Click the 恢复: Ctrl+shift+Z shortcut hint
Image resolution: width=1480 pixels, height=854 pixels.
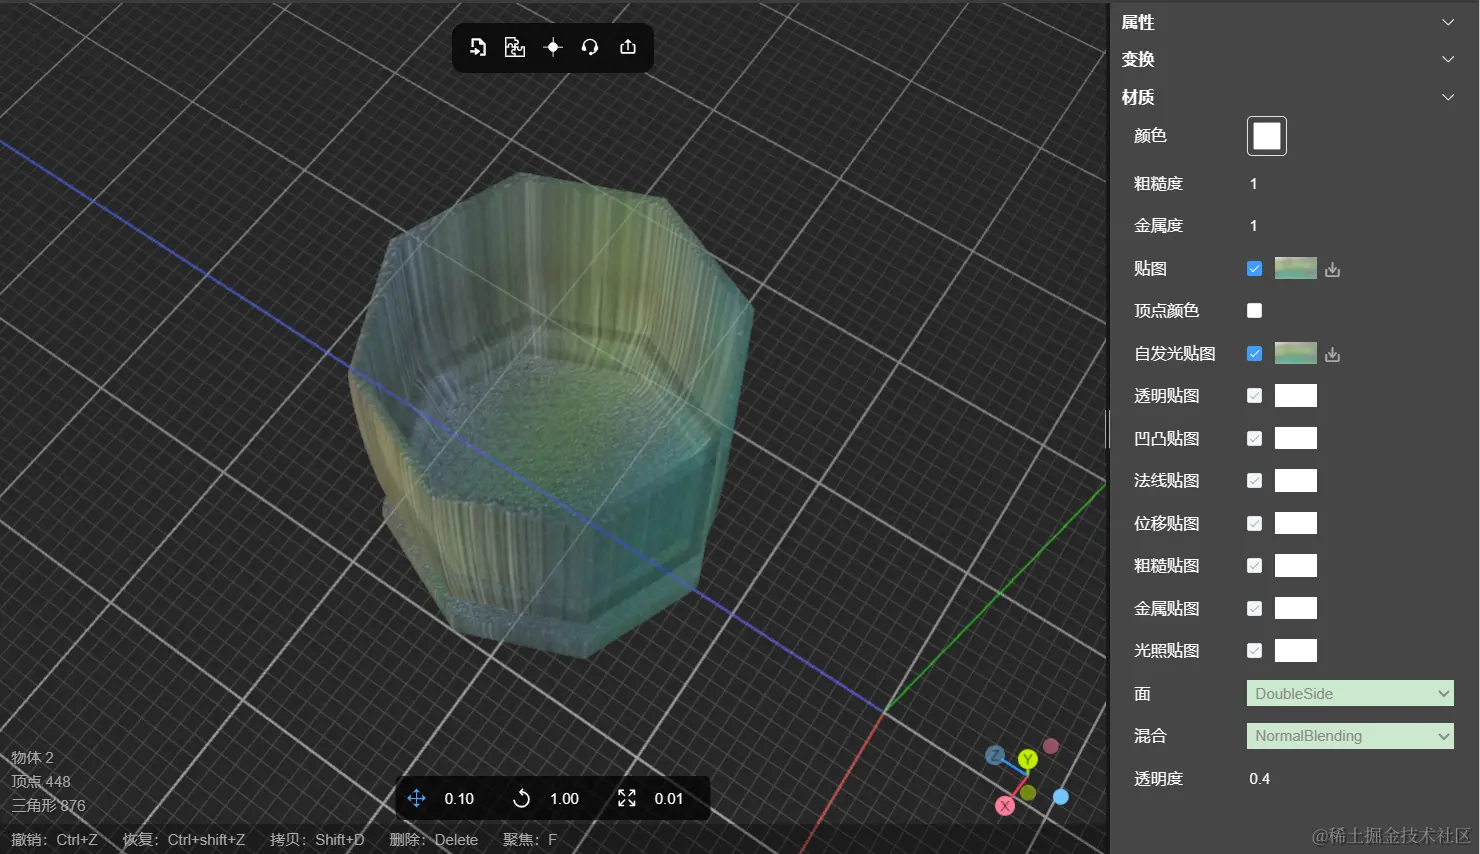point(184,840)
